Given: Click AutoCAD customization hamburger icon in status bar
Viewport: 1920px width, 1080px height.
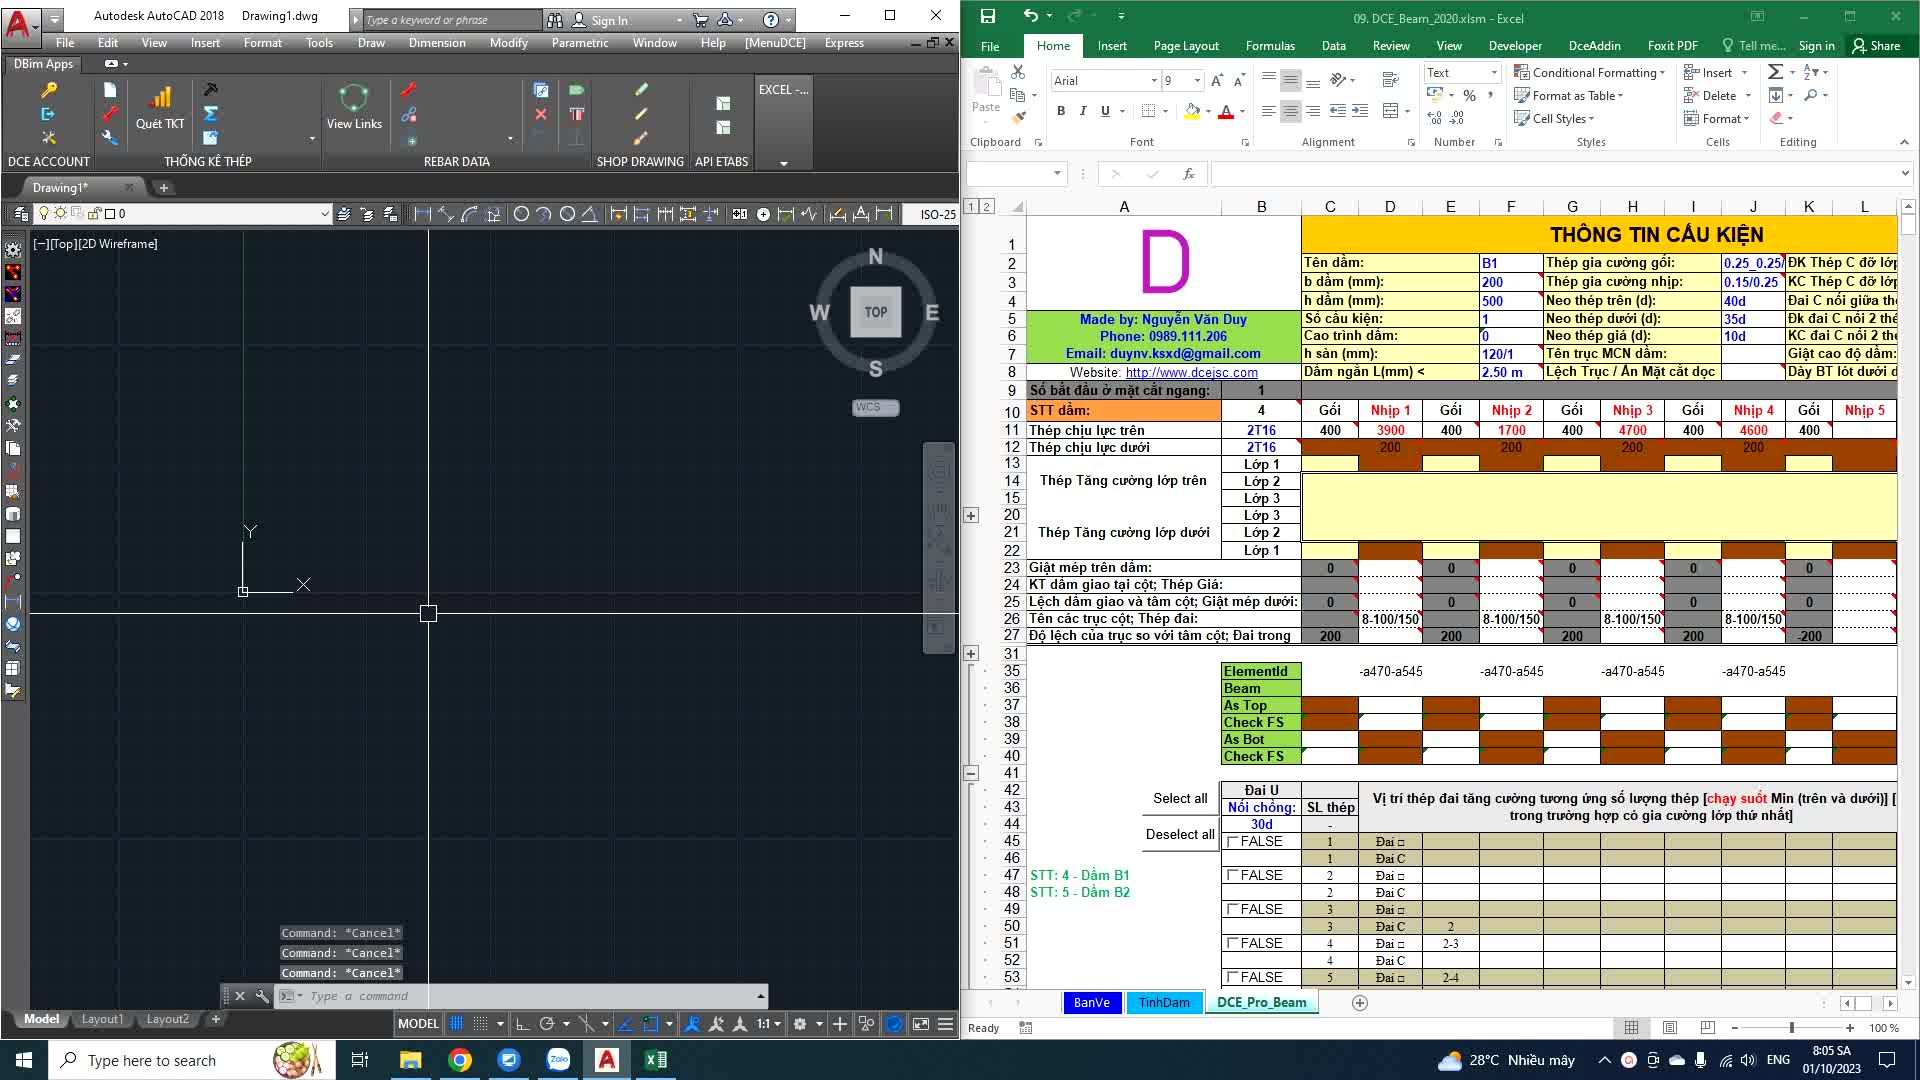Looking at the screenshot, I should pos(945,1024).
